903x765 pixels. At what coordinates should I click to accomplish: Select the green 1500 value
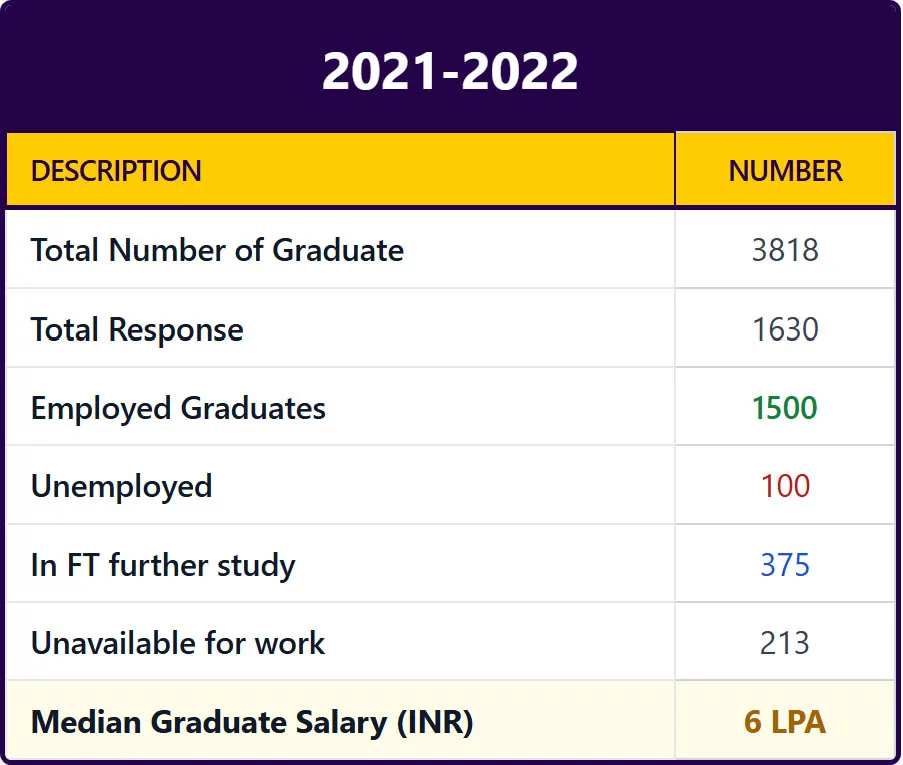pyautogui.click(x=785, y=408)
